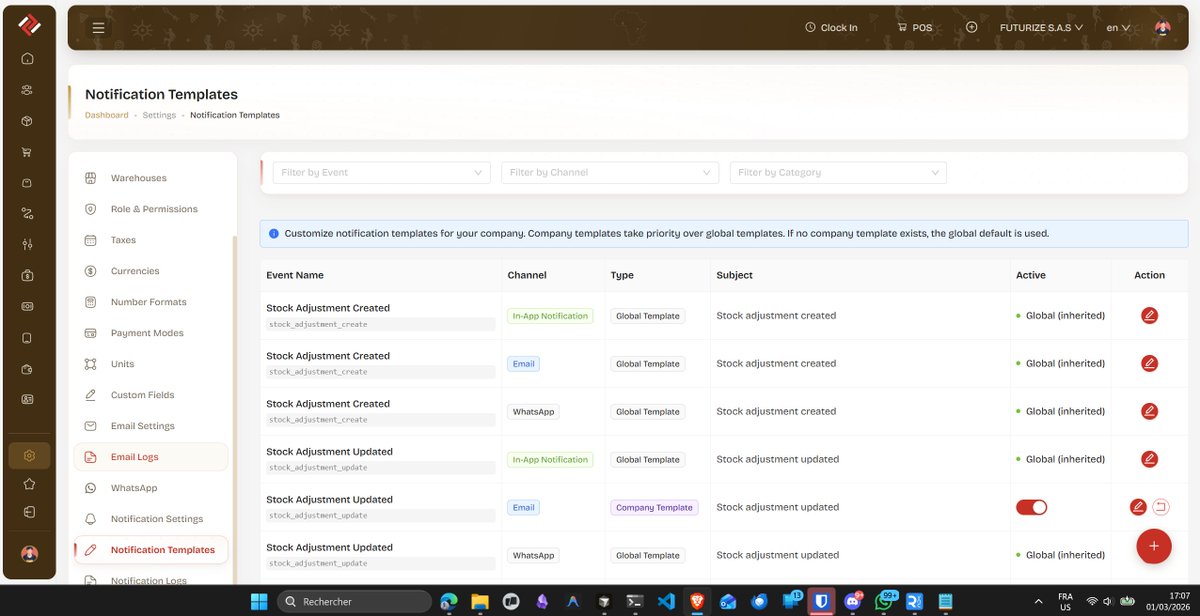The image size is (1200, 616).
Task: Click the app logo at top left
Action: coord(29,25)
